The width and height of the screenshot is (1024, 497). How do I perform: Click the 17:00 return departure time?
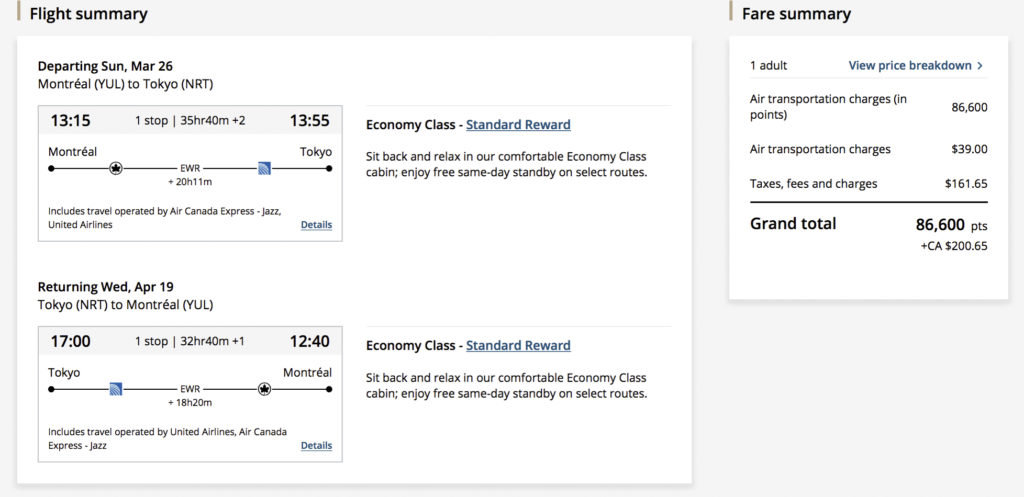pos(70,341)
